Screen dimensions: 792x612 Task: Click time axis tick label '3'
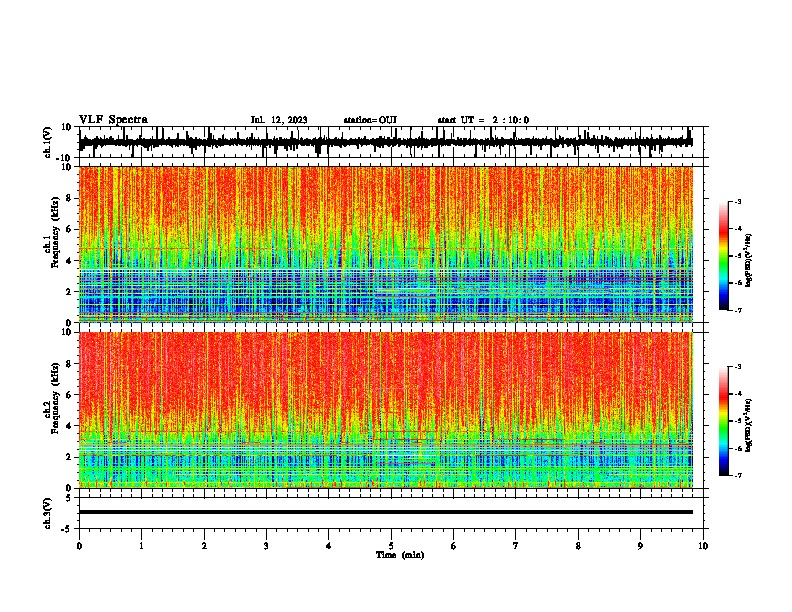click(266, 546)
